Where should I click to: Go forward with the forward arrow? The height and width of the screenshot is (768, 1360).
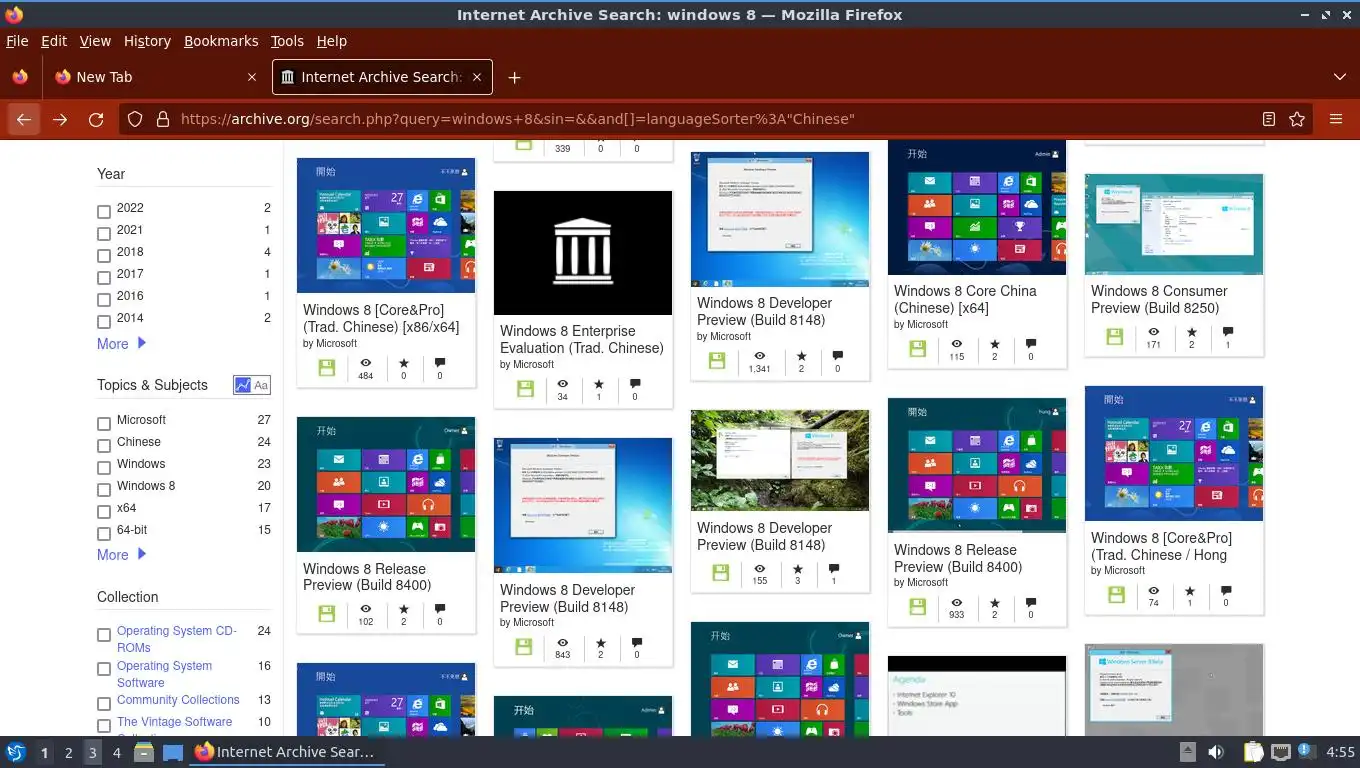pyautogui.click(x=60, y=119)
